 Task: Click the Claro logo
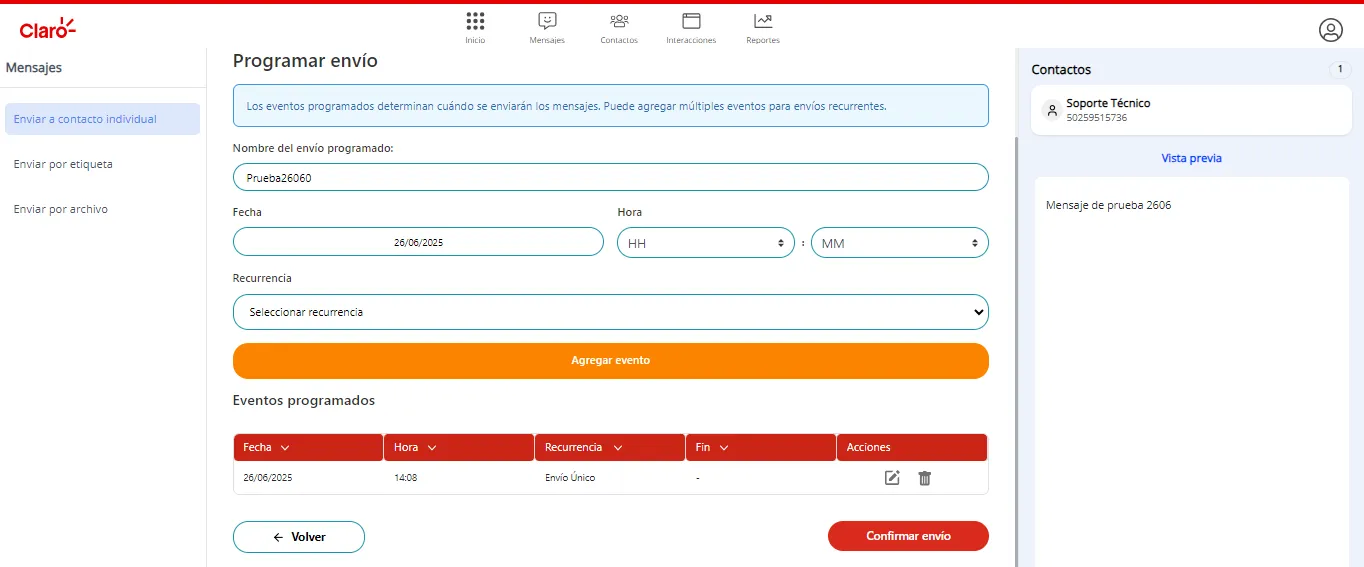[x=48, y=28]
